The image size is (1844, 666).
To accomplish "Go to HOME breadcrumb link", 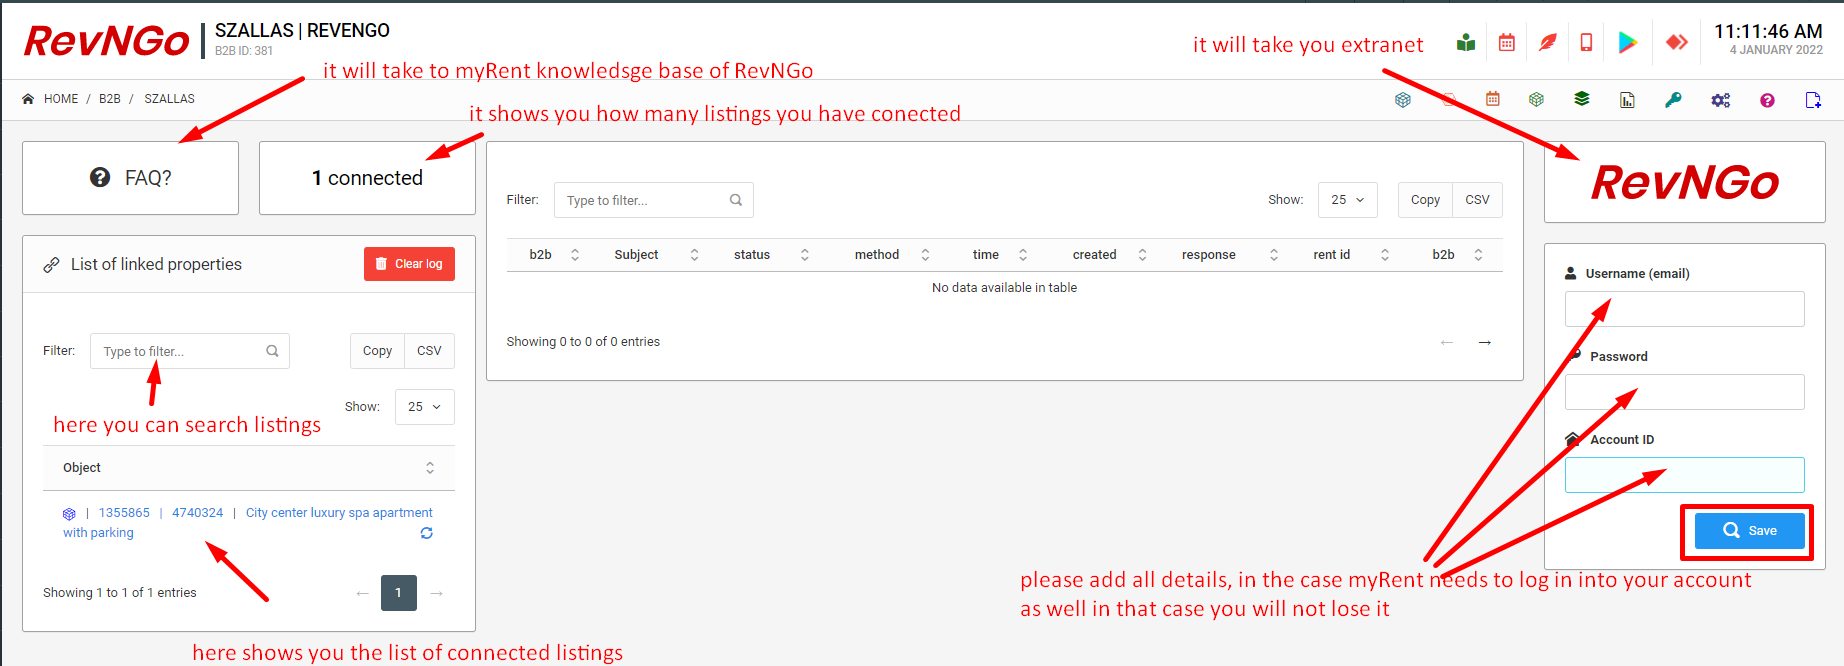I will (61, 99).
